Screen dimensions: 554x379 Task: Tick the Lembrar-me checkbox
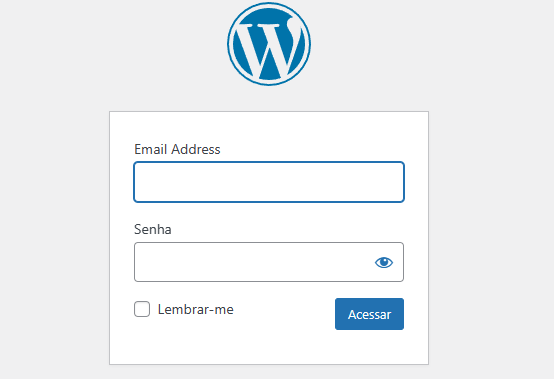coord(142,309)
